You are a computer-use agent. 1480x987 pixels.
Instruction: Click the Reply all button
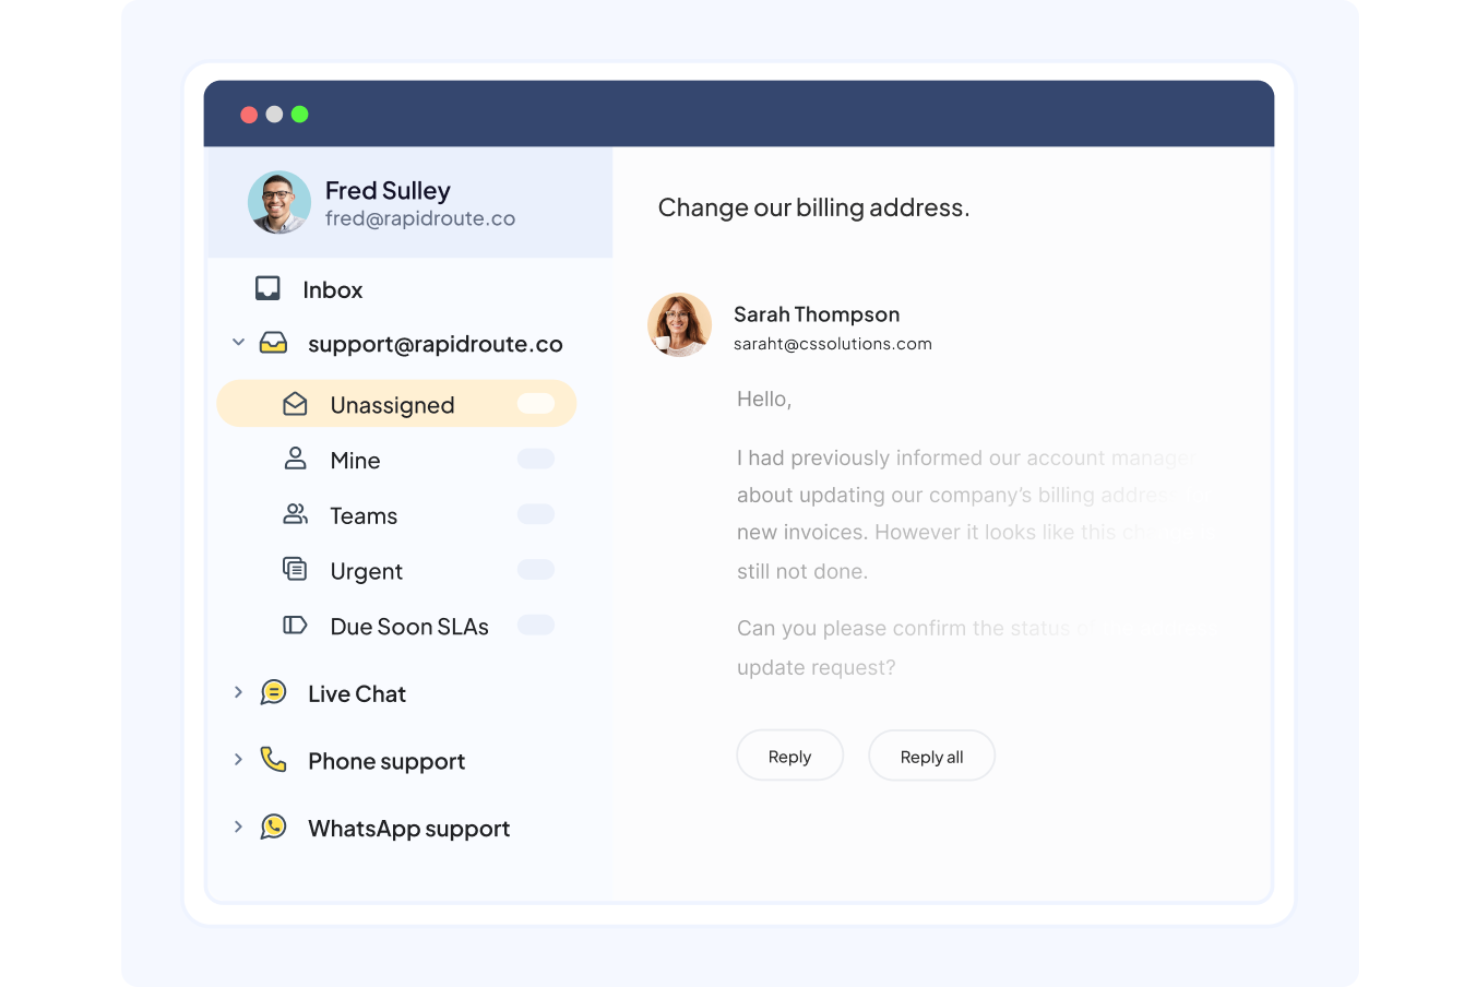point(931,755)
